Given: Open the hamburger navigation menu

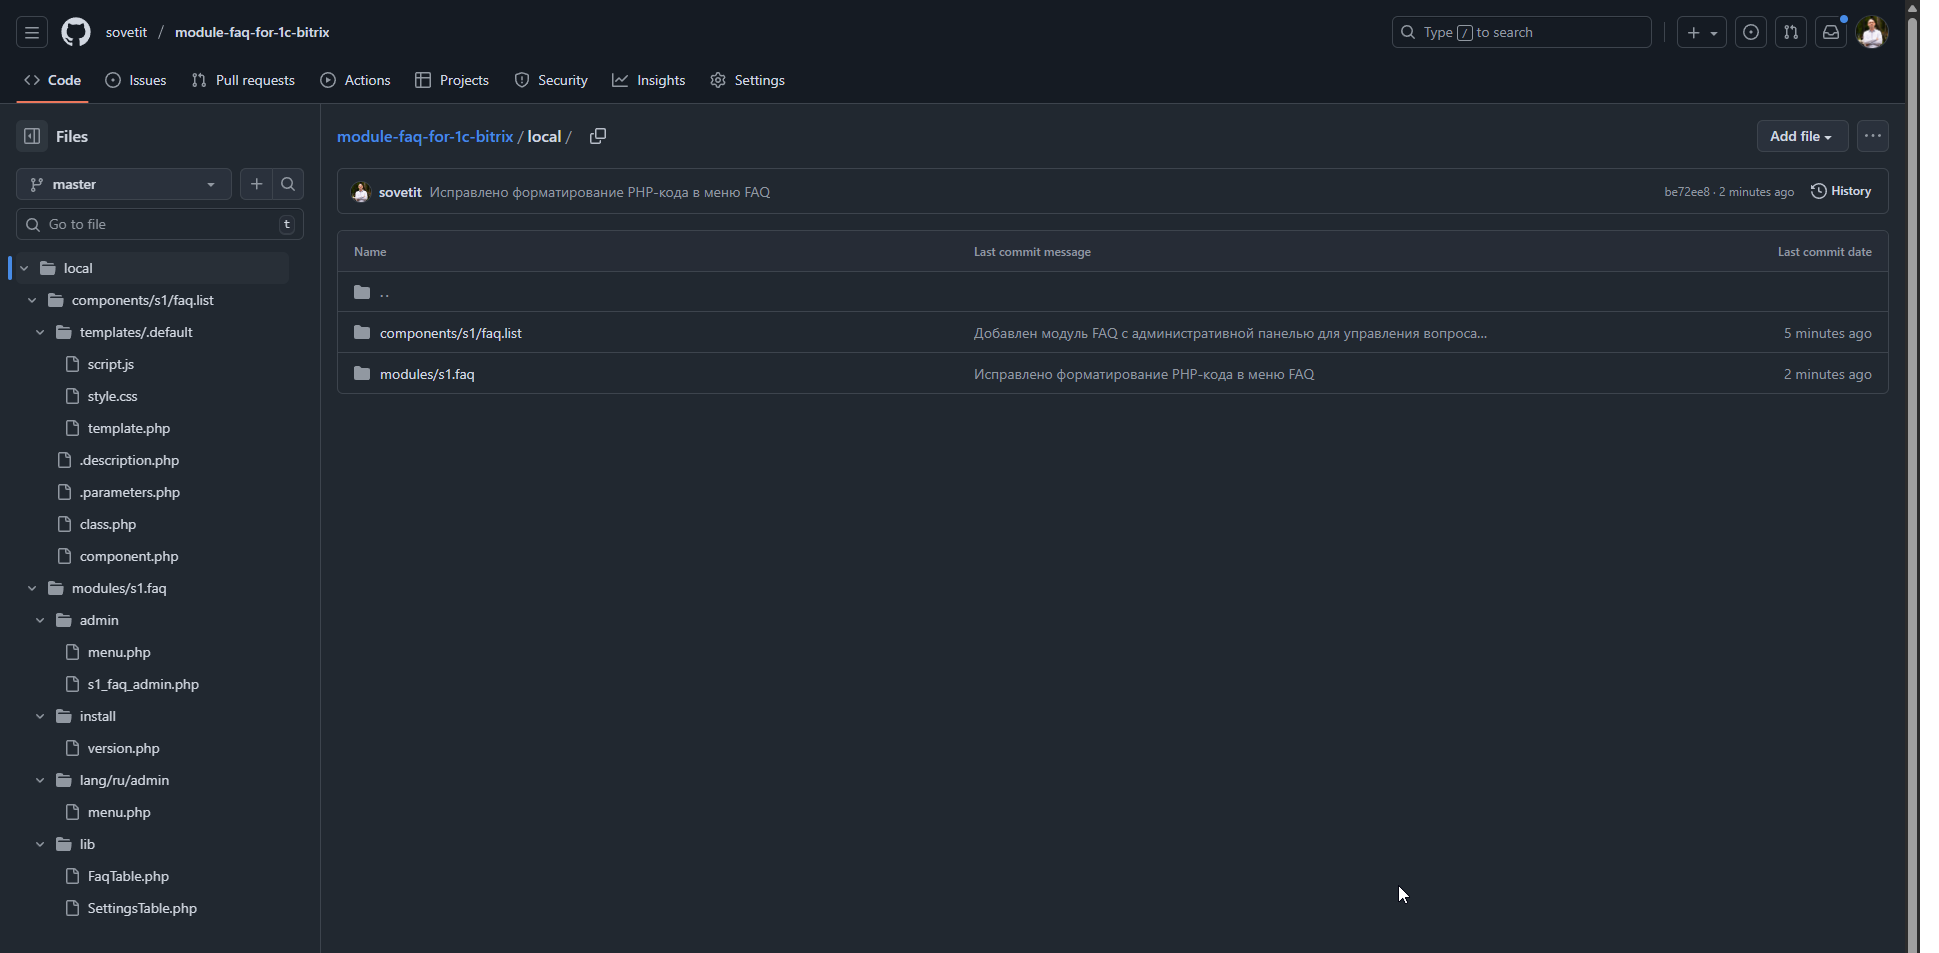Looking at the screenshot, I should [32, 32].
